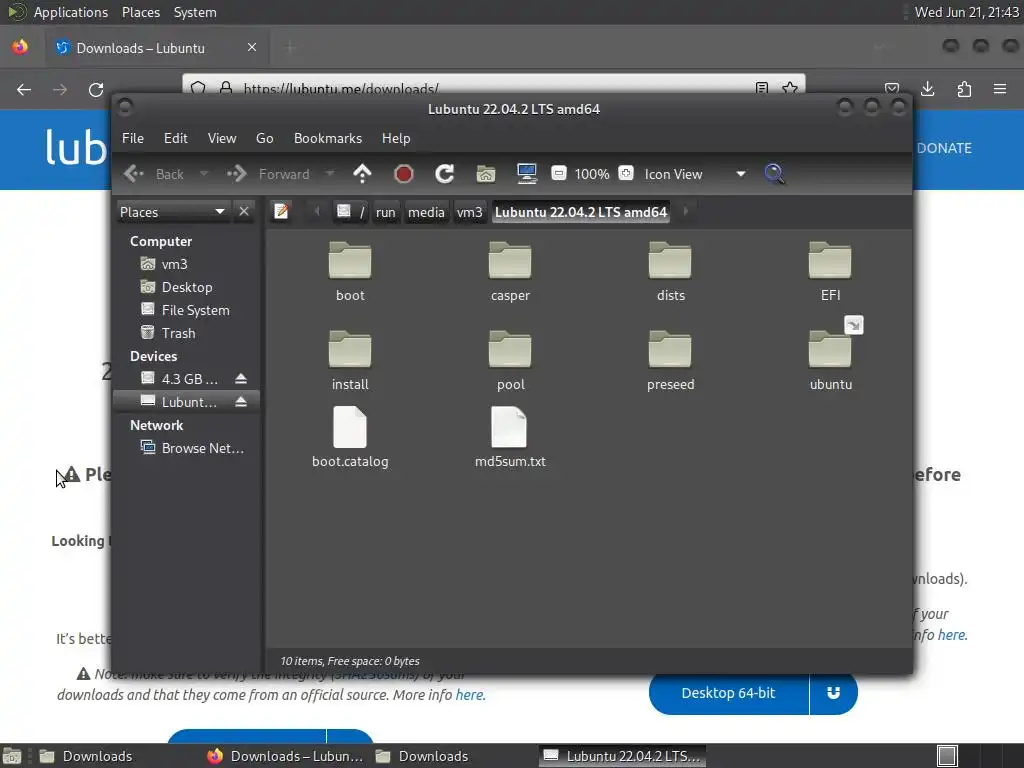Screen dimensions: 1024x768
Task: Open the Places panel menu
Action: point(141,12)
